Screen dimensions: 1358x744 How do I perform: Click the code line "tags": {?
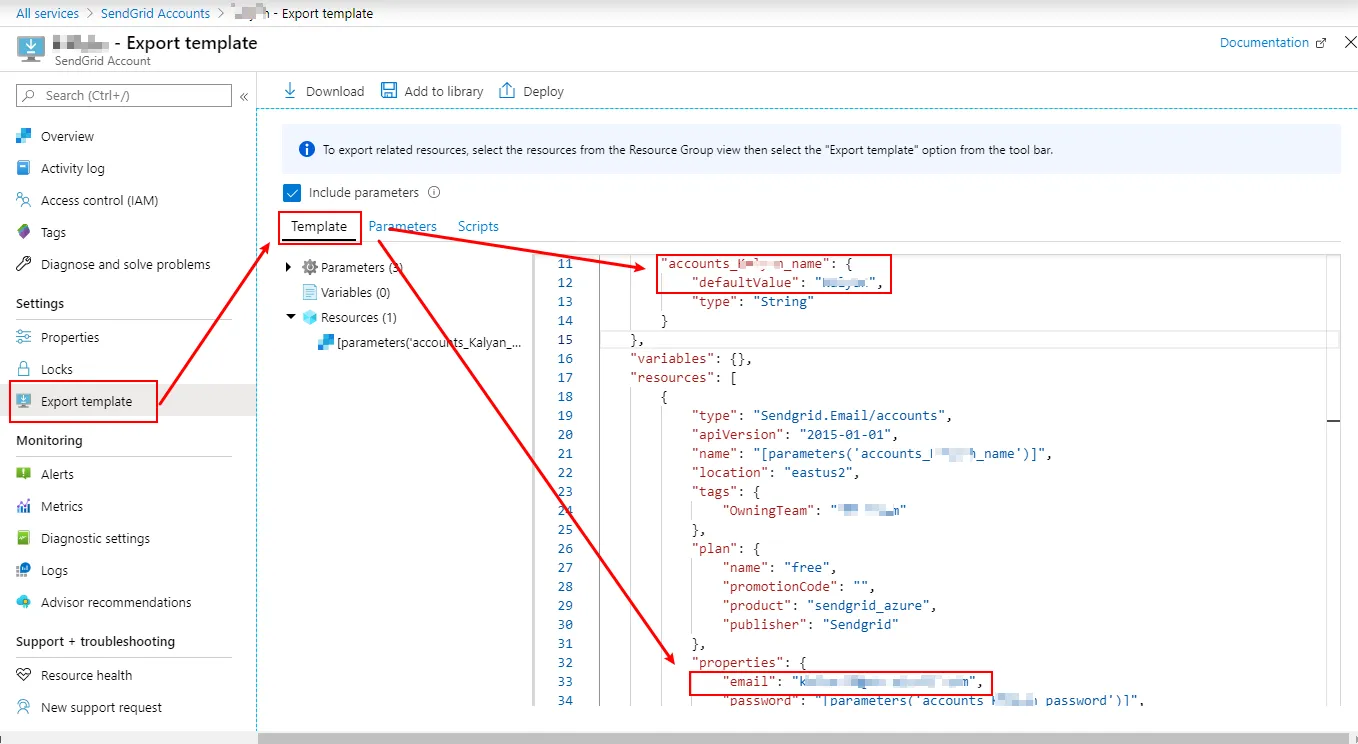coord(725,492)
